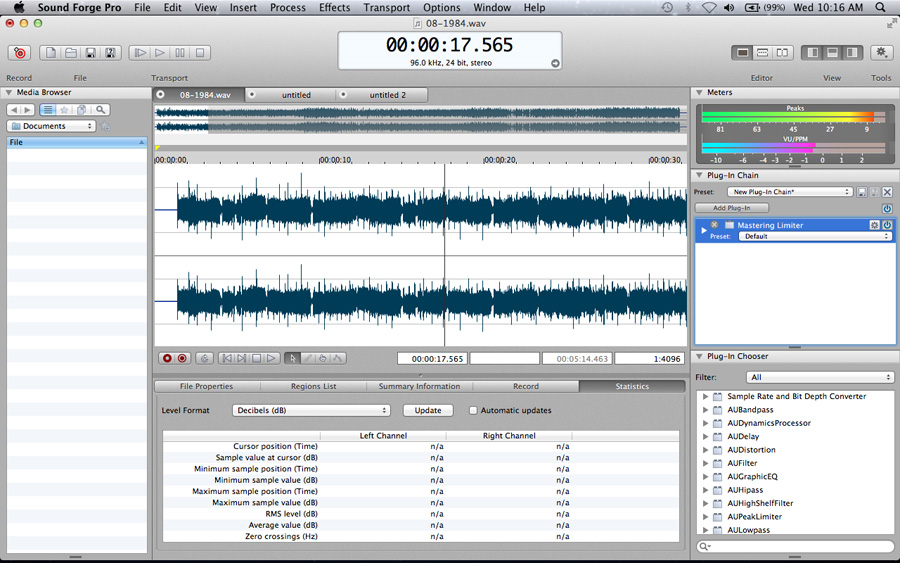Image resolution: width=900 pixels, height=563 pixels.
Task: Click the red Record button in top toolbar
Action: point(19,53)
